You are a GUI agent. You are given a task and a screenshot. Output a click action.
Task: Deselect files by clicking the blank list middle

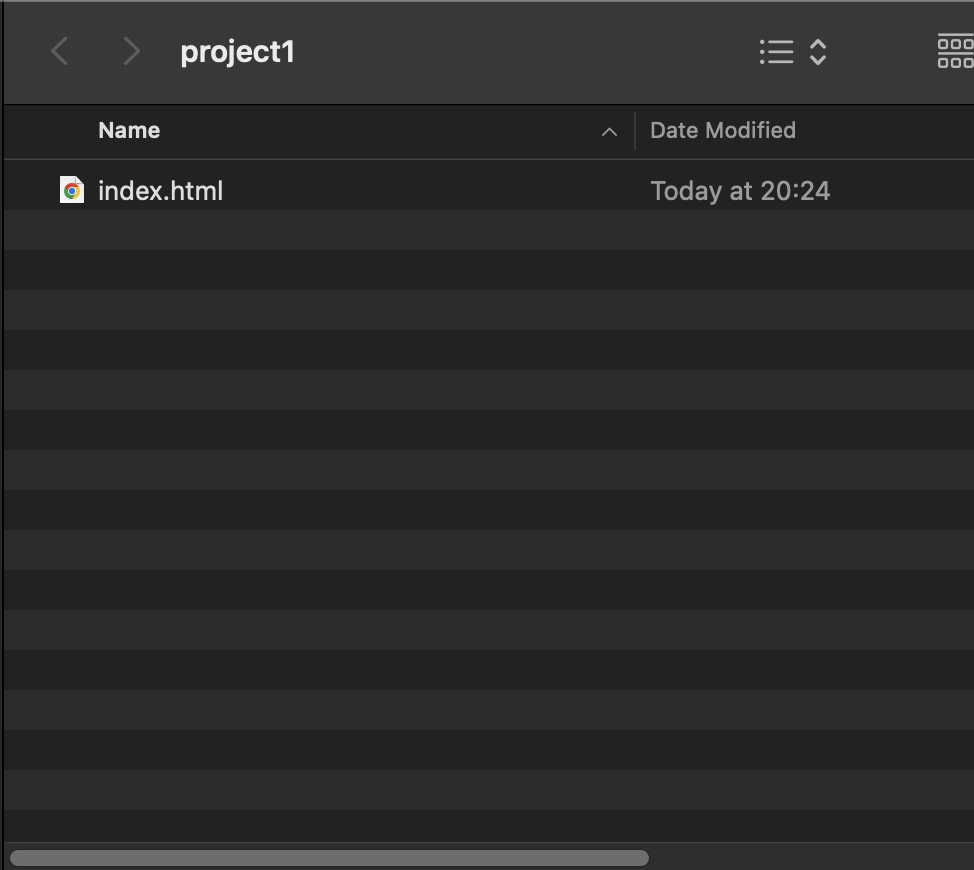489,510
